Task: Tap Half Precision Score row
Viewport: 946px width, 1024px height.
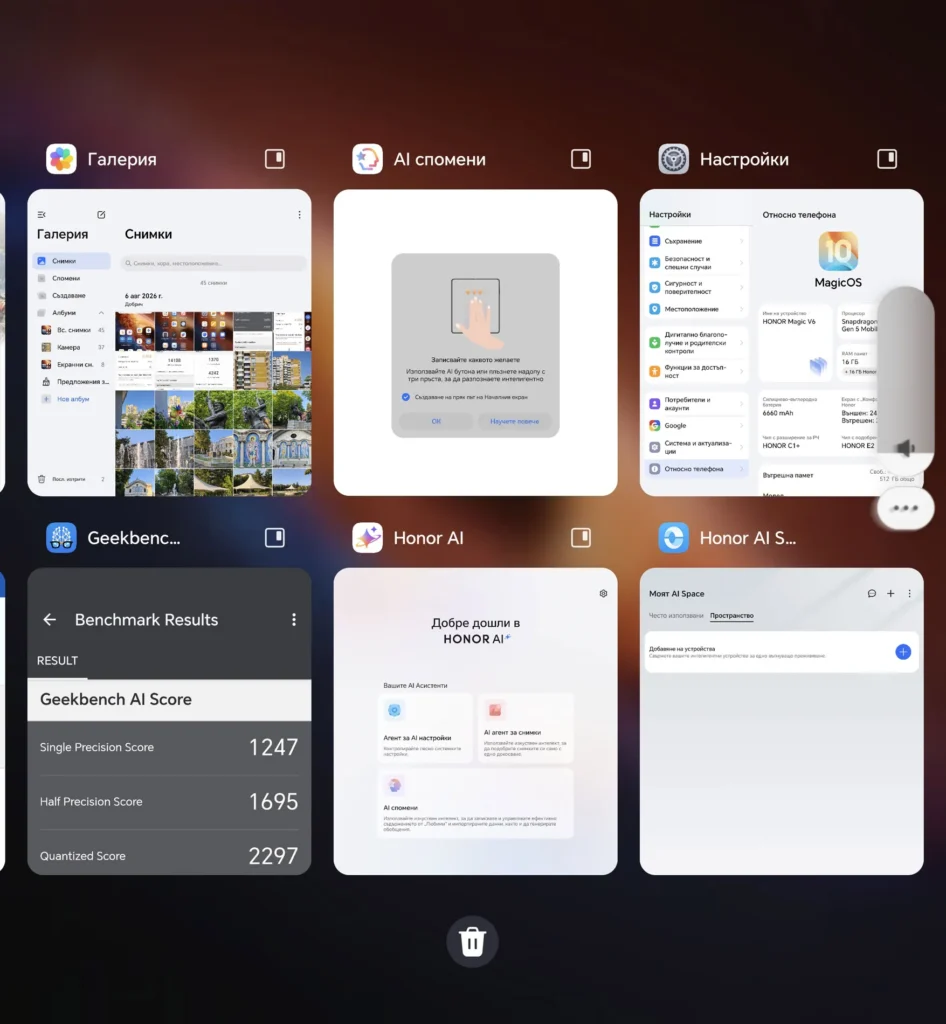Action: (169, 802)
